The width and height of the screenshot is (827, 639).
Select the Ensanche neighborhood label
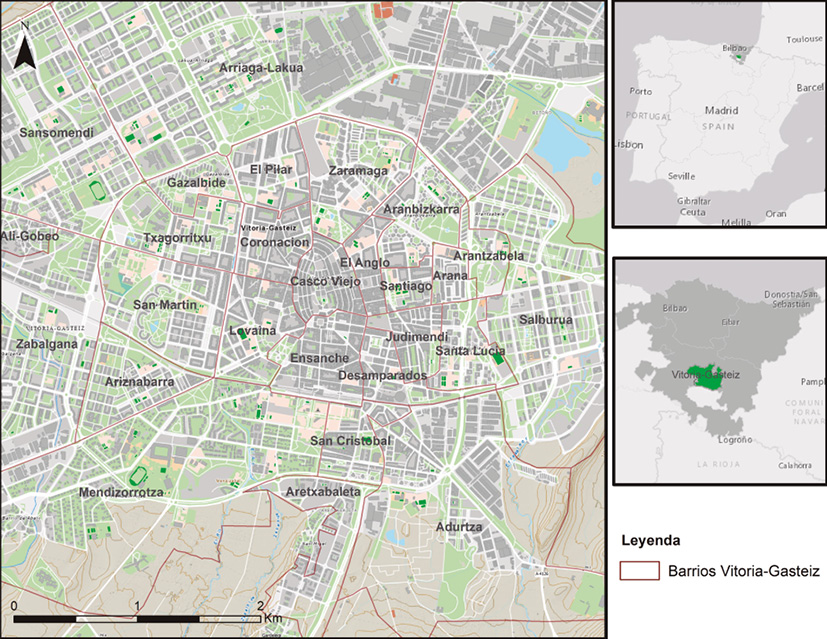[x=319, y=358]
